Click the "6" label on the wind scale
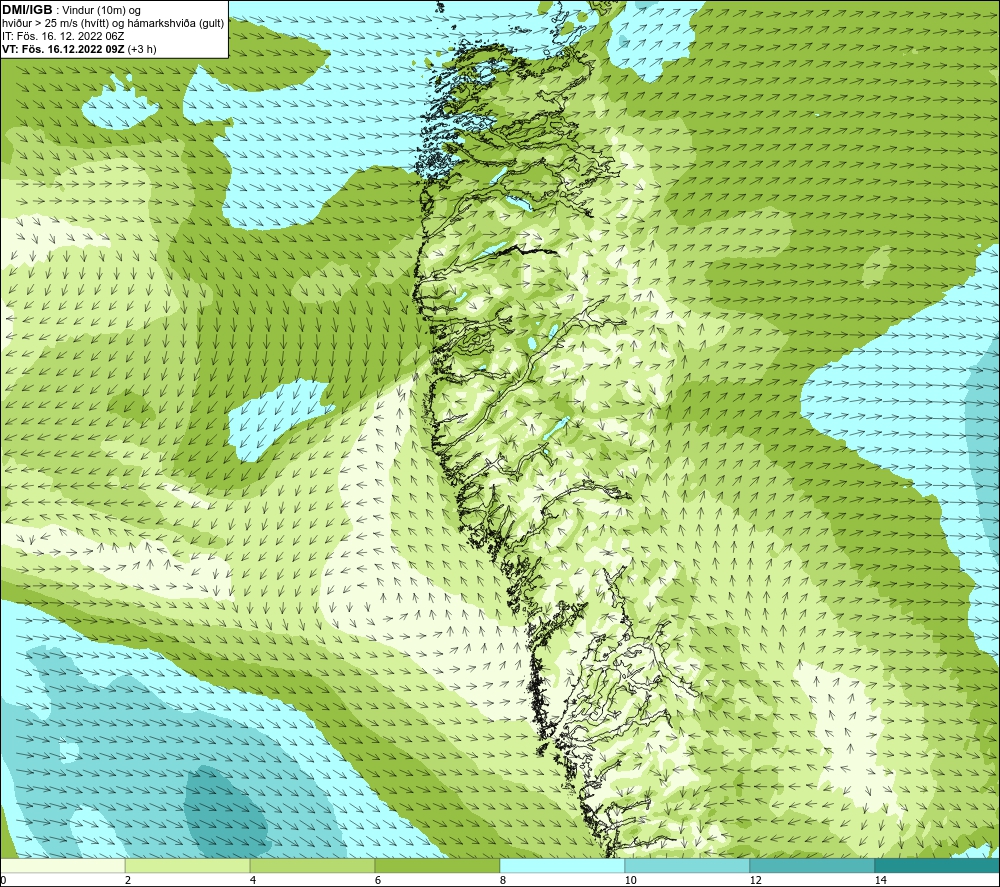The image size is (1000, 887). 378,880
